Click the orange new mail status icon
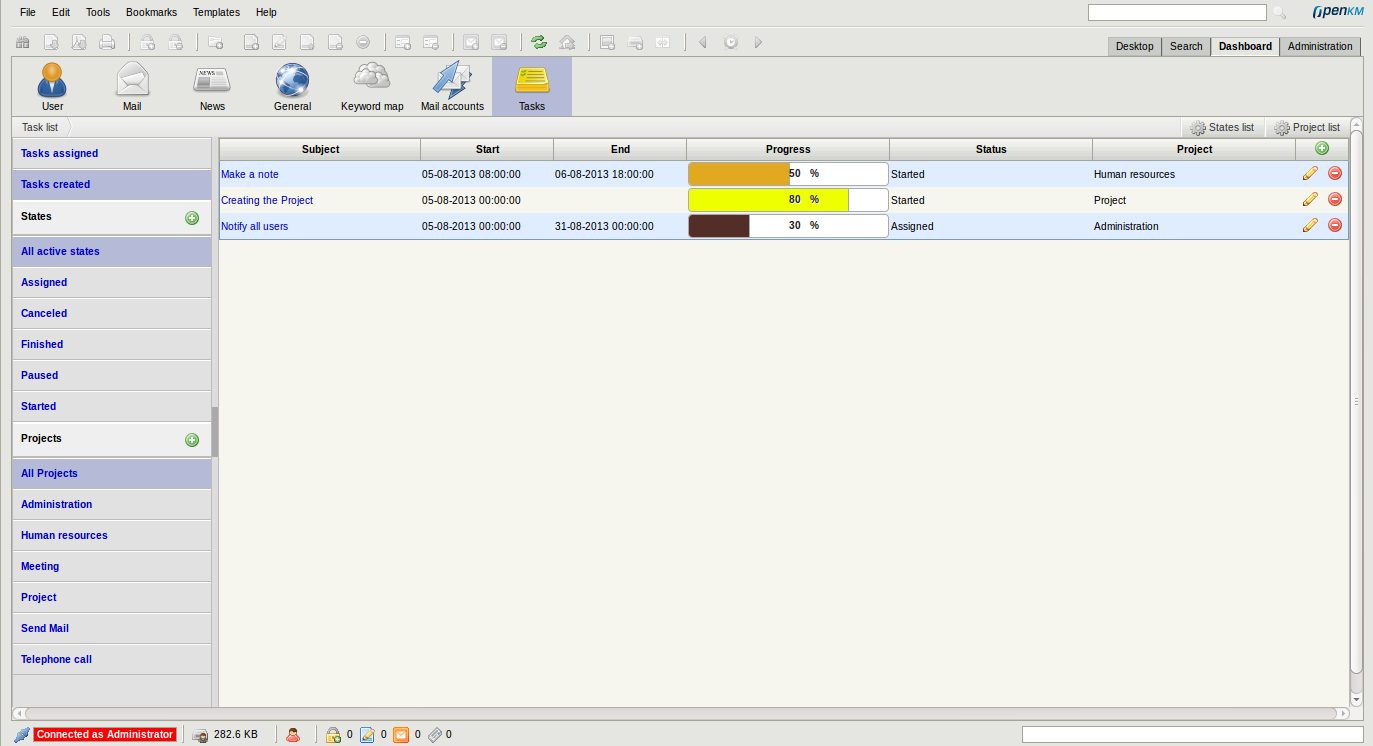Viewport: 1373px width, 746px height. pyautogui.click(x=401, y=734)
